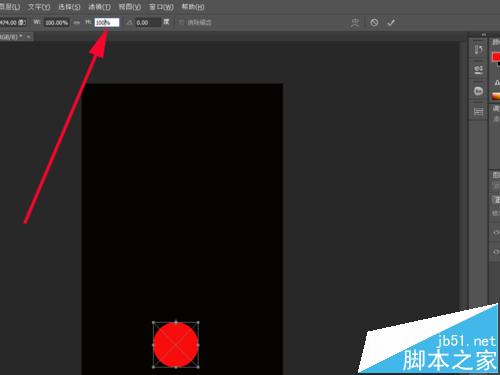Commit the transform with the checkmark
The height and width of the screenshot is (375, 500).
coord(391,23)
